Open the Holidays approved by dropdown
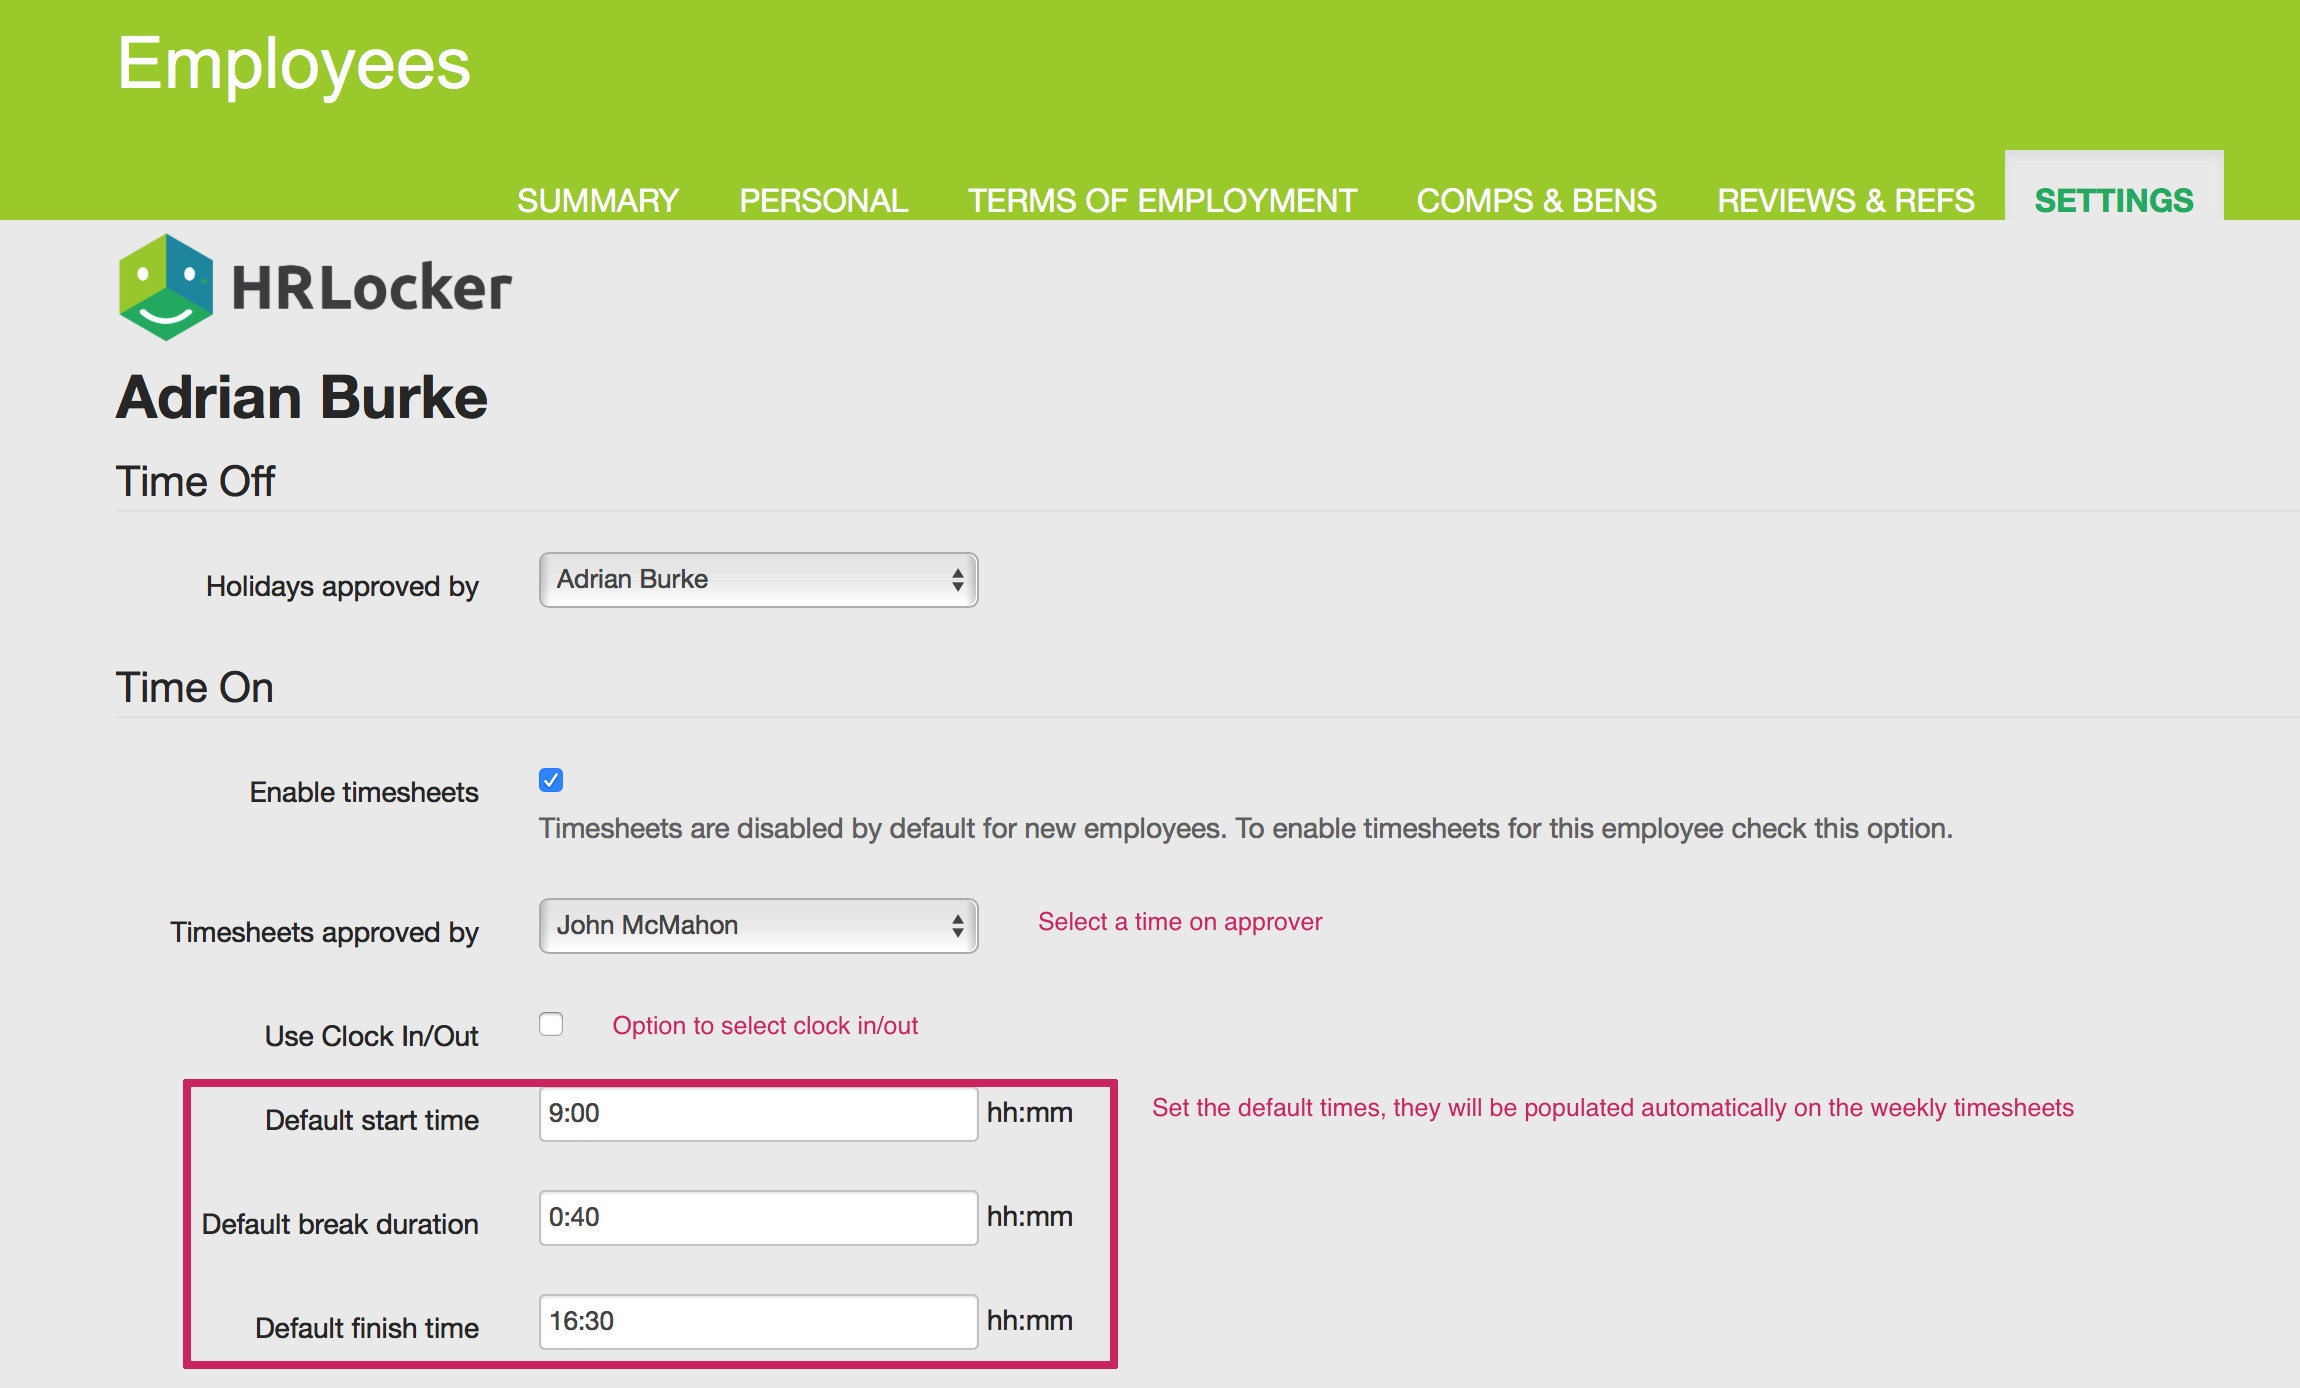2300x1388 pixels. point(757,580)
